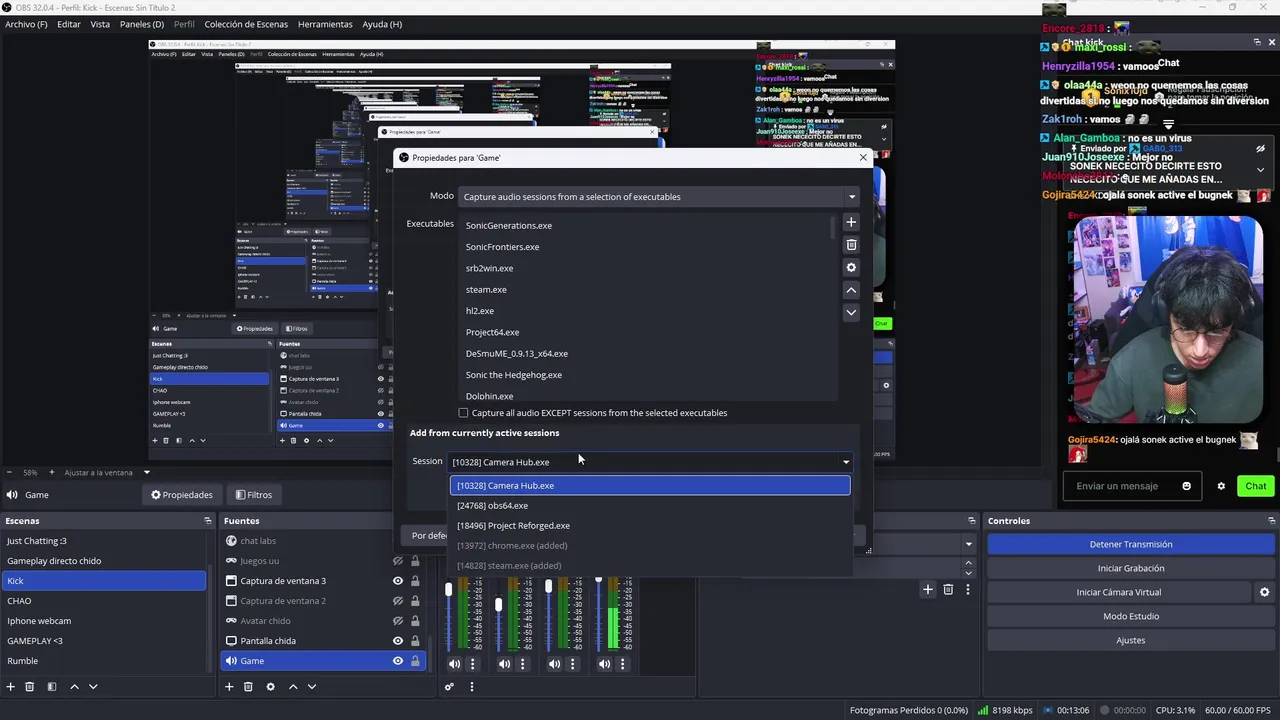Screen dimensions: 1280x720
Task: Hide the Pantalla chida source
Action: point(398,641)
